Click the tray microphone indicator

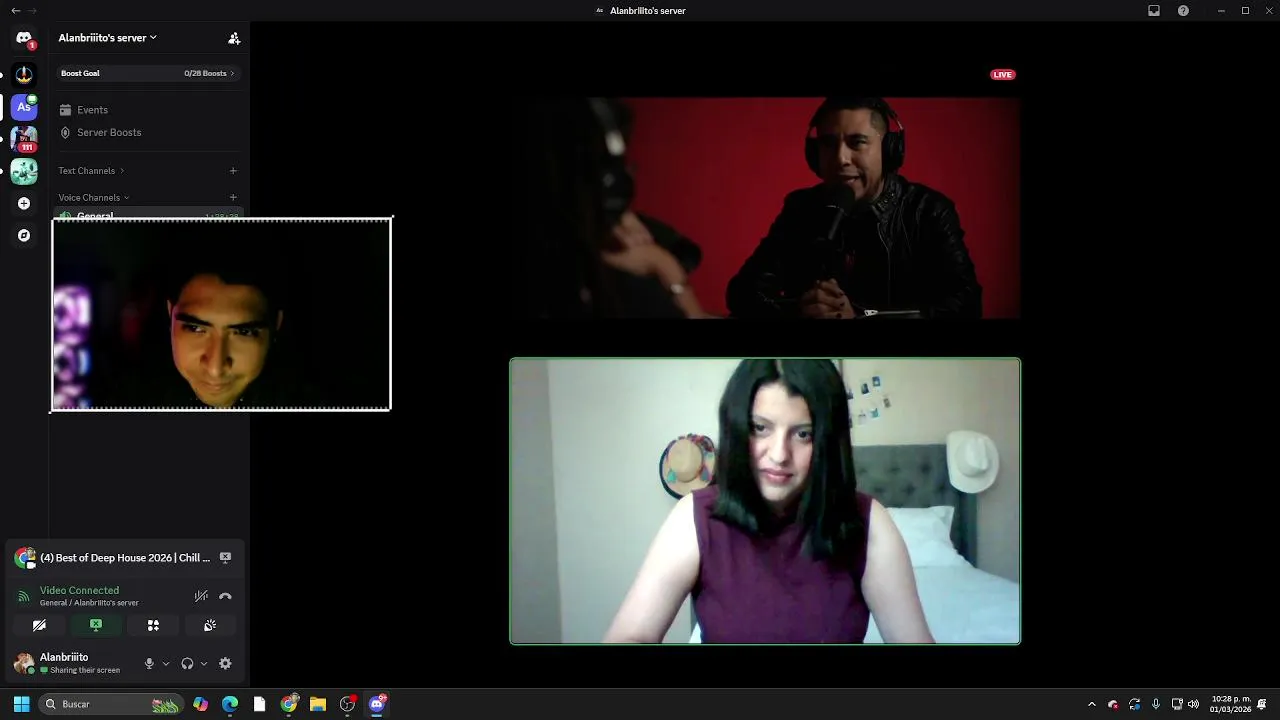tap(1156, 704)
